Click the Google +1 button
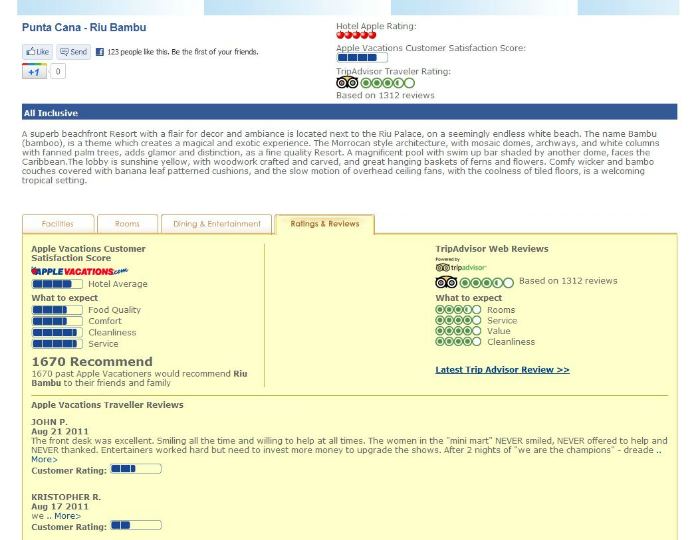Viewport: 700px width, 540px height. [x=34, y=71]
